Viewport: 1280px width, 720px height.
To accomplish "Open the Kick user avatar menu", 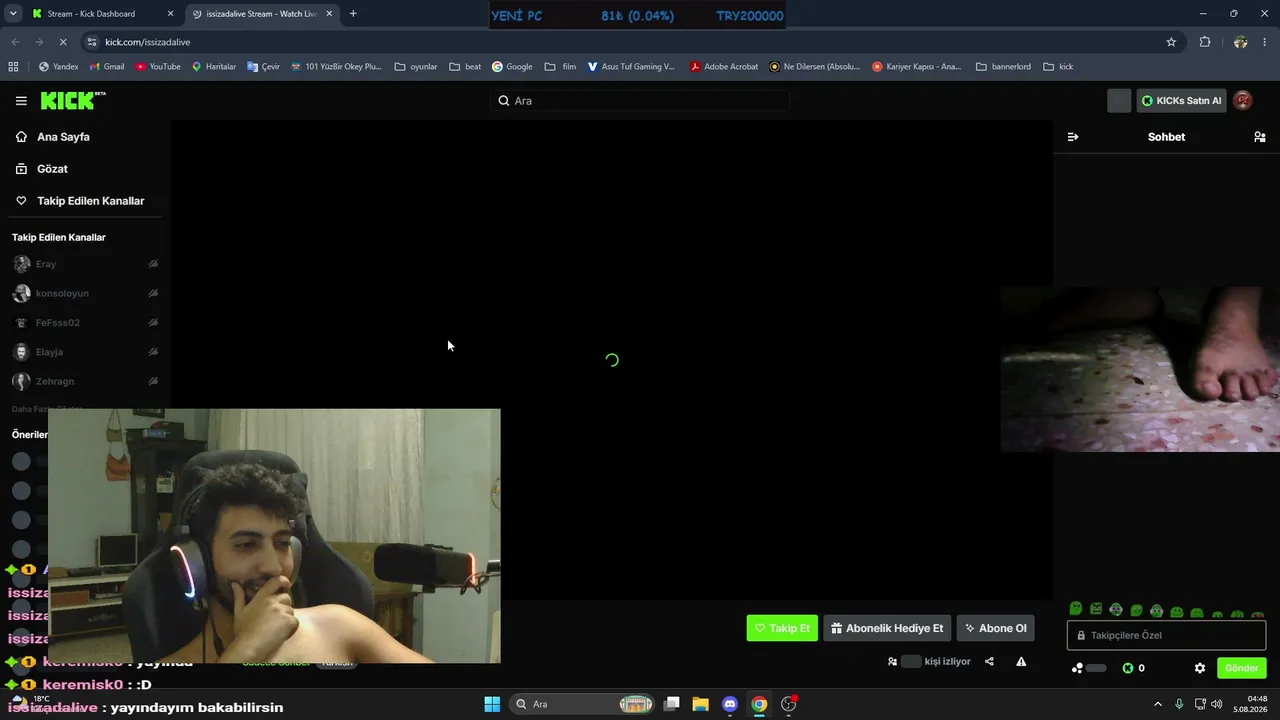I will [x=1243, y=101].
